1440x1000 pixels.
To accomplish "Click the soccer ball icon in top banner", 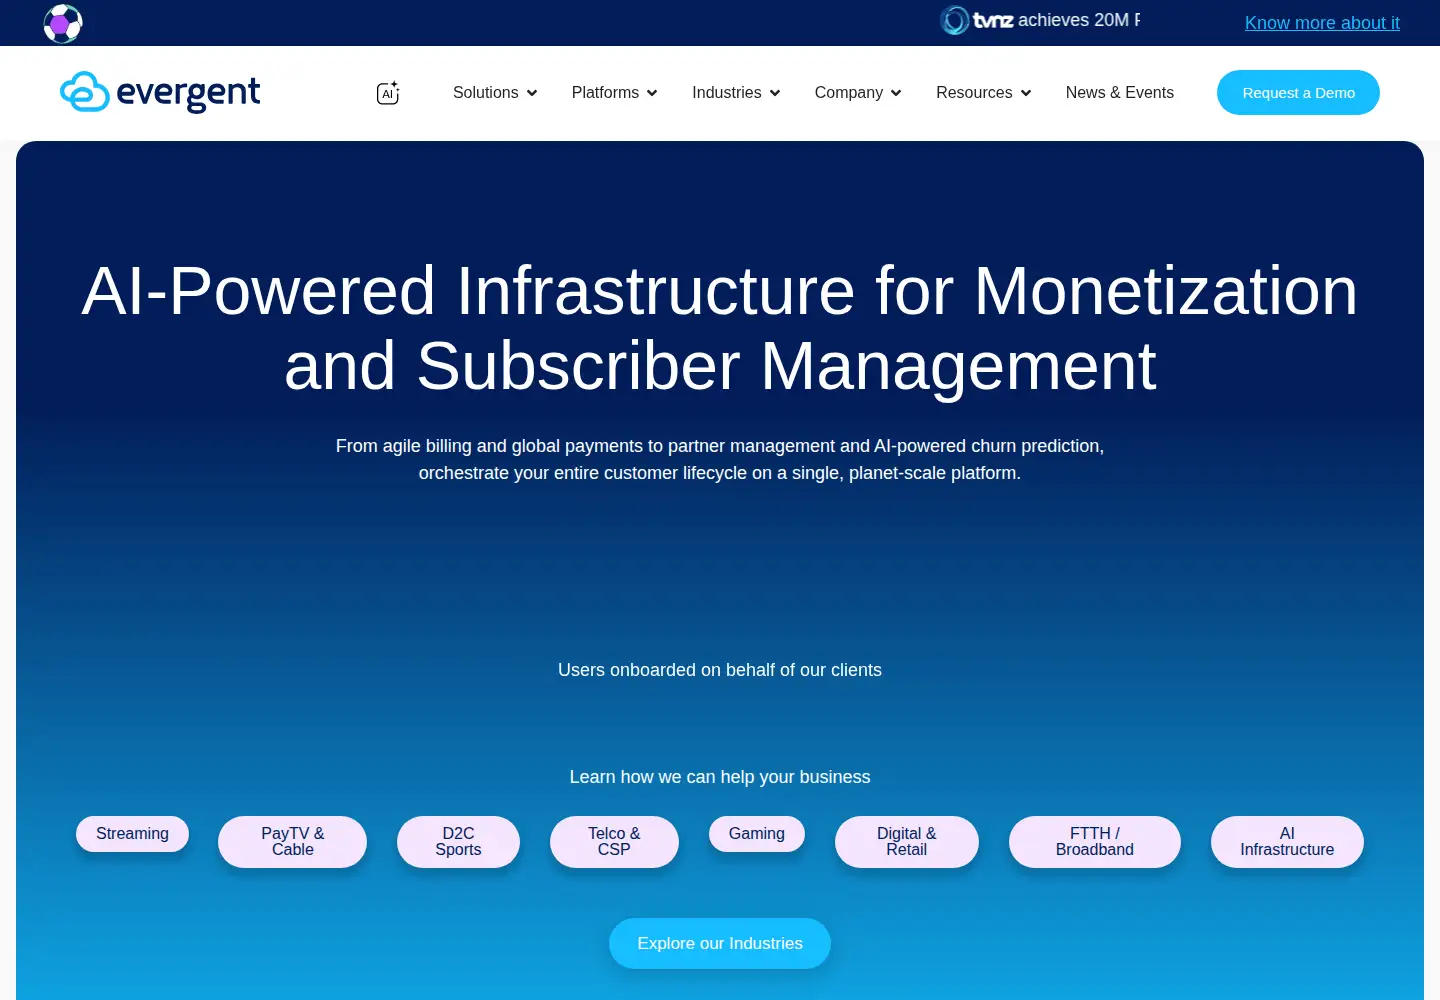I will [63, 23].
